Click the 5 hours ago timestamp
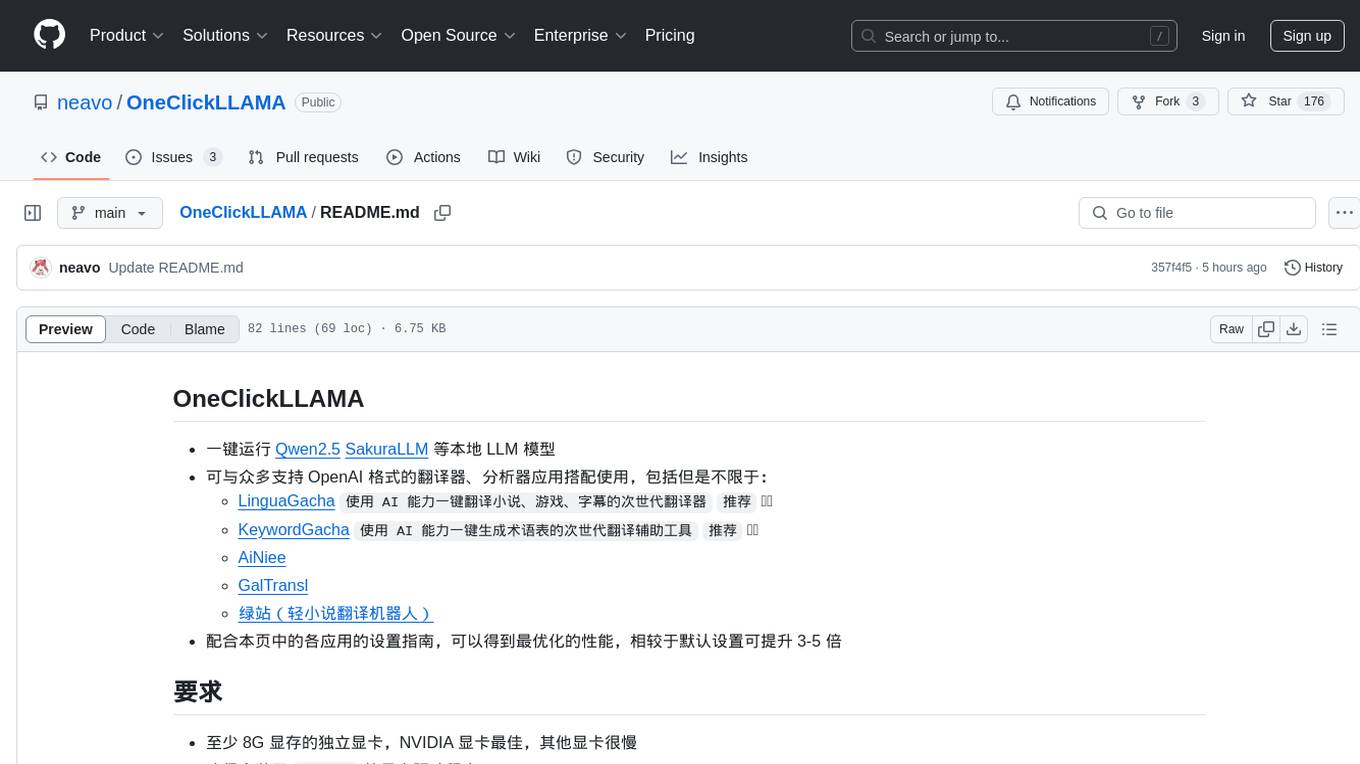This screenshot has width=1360, height=764. (1234, 268)
